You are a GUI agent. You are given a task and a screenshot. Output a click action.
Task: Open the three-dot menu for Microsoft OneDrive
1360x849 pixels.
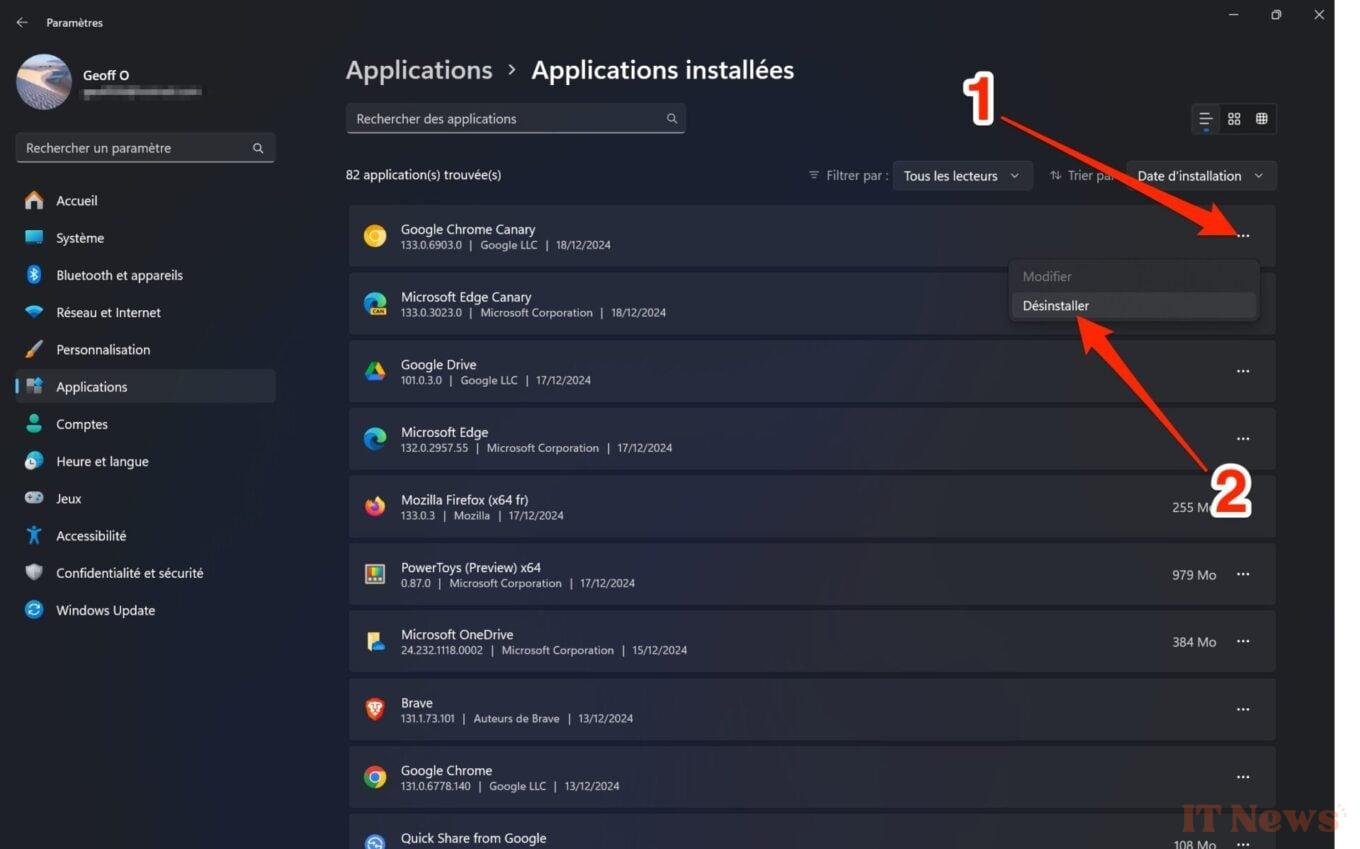1242,641
